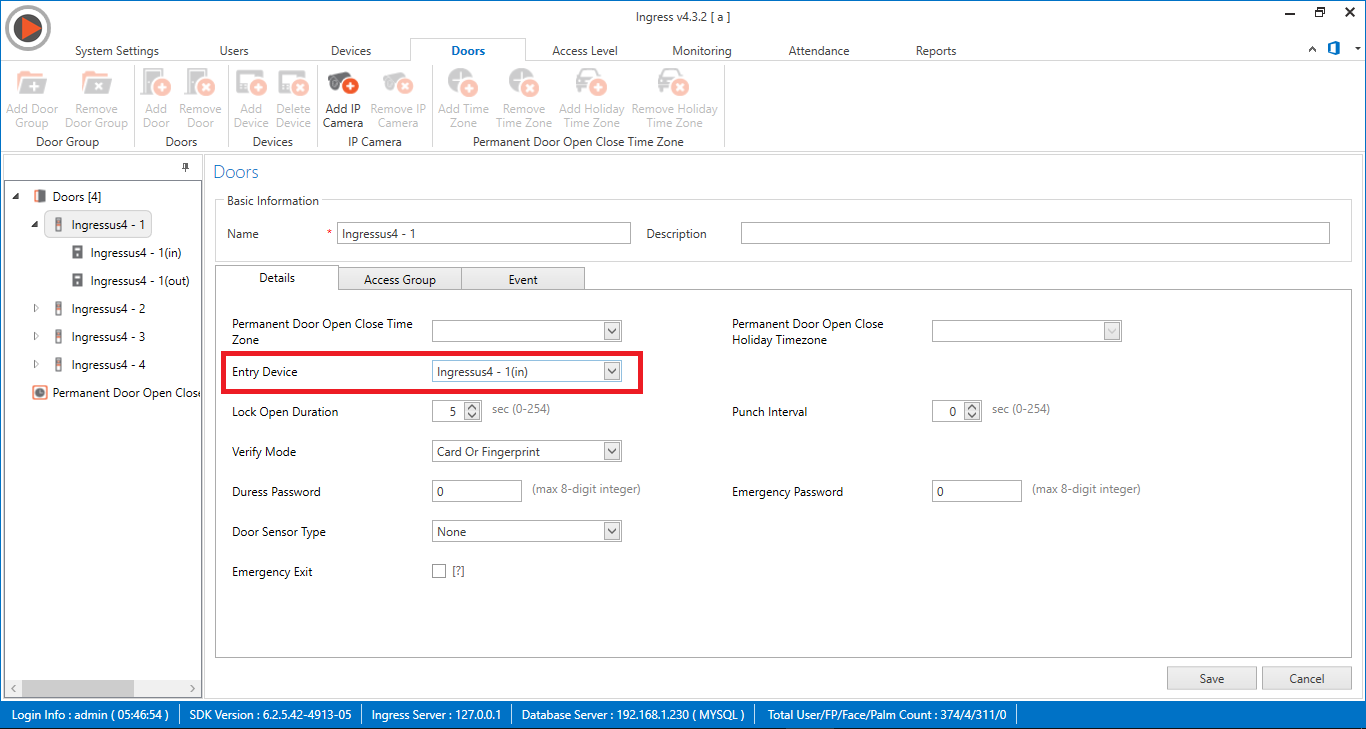The image size is (1366, 729).
Task: Collapse the Ingressus4 - 1 tree arrow
Action: [x=35, y=225]
